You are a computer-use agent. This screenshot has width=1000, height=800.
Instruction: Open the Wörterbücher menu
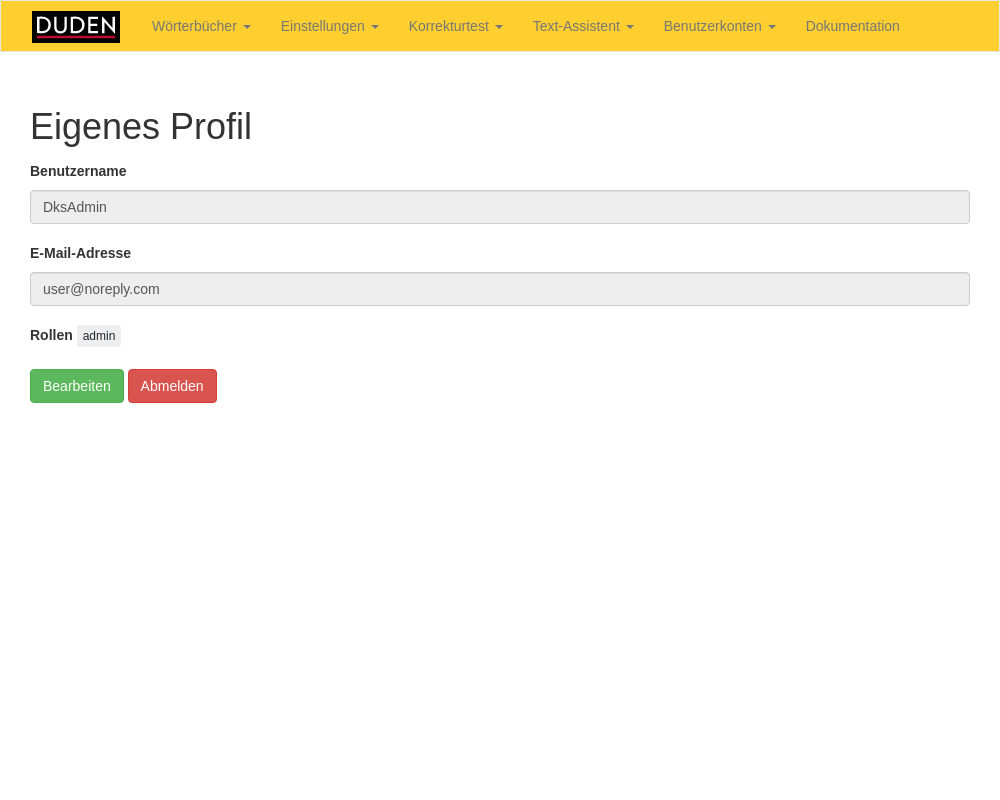click(194, 26)
